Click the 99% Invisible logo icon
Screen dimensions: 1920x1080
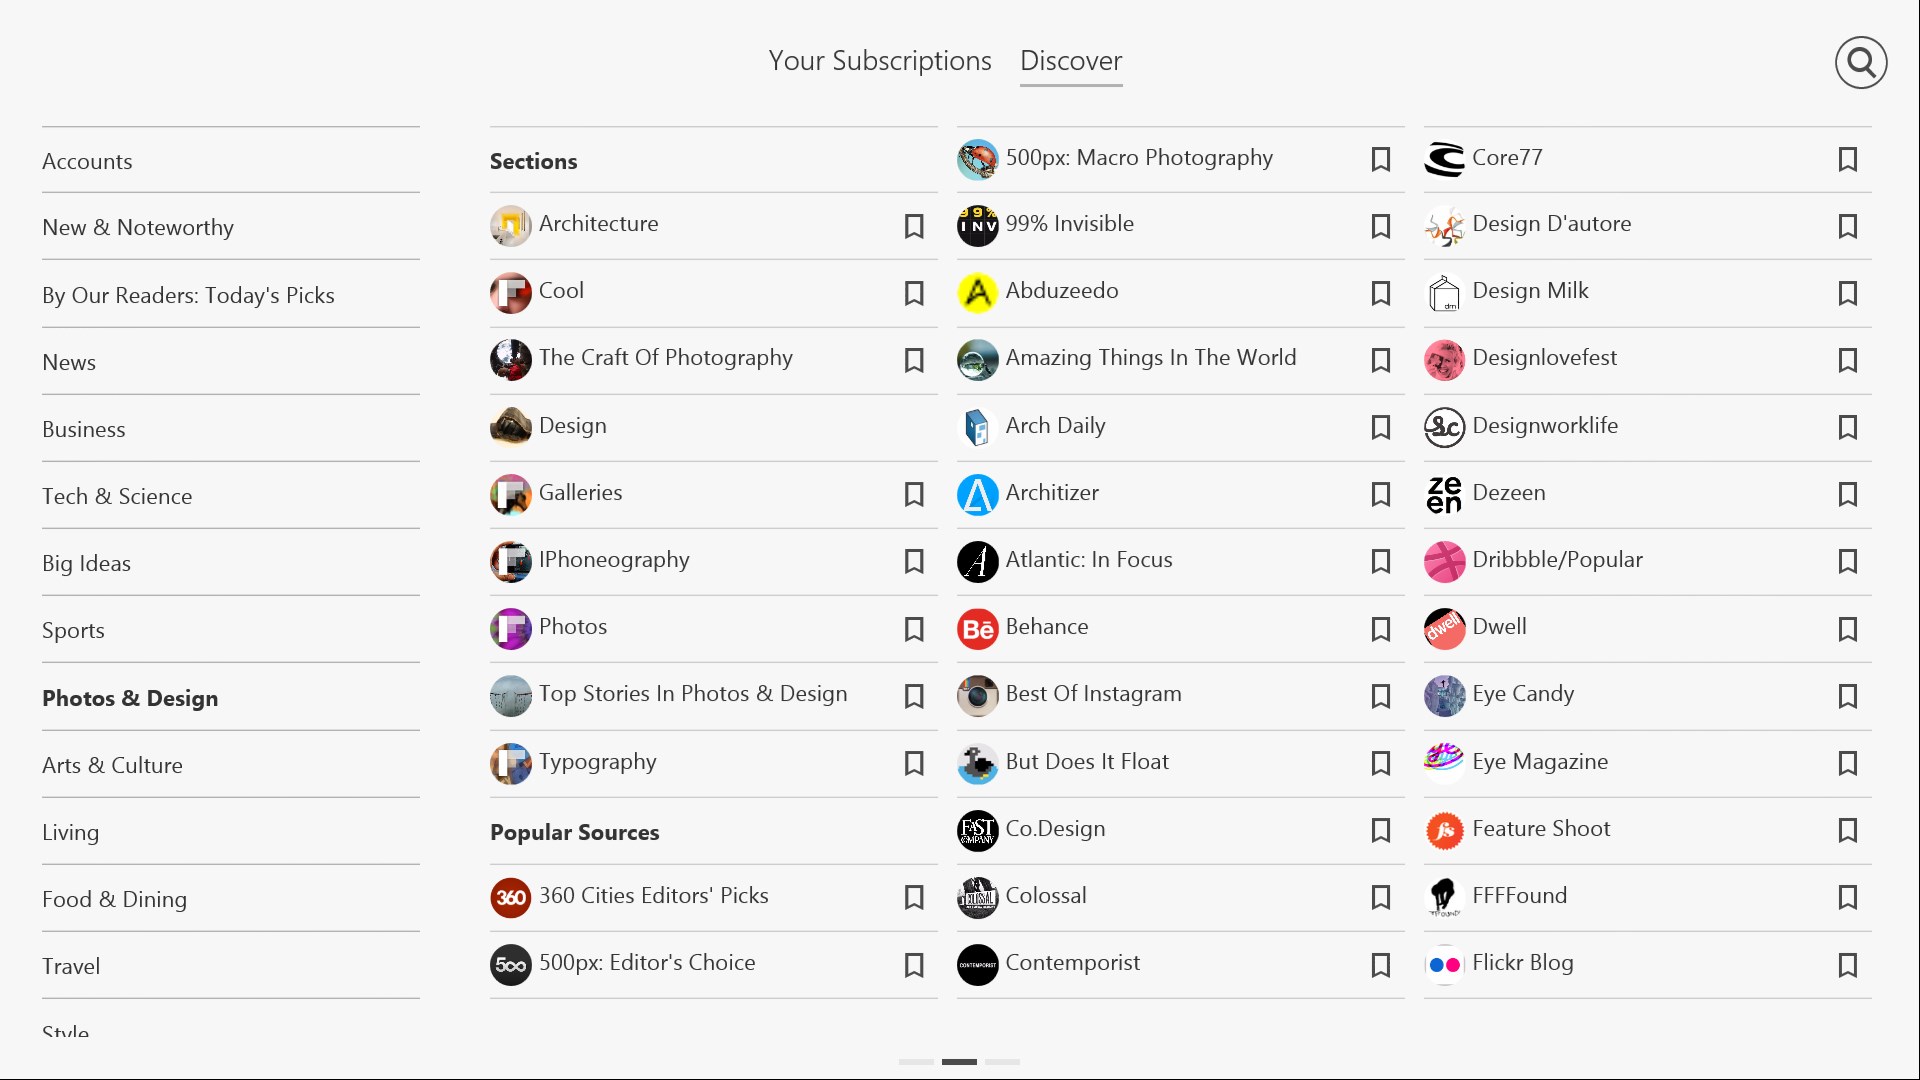click(977, 226)
